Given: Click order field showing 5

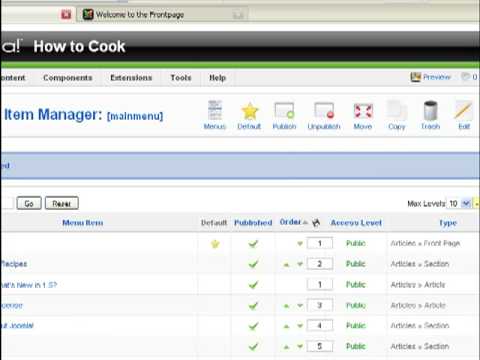Looking at the screenshot, I should 320,346.
